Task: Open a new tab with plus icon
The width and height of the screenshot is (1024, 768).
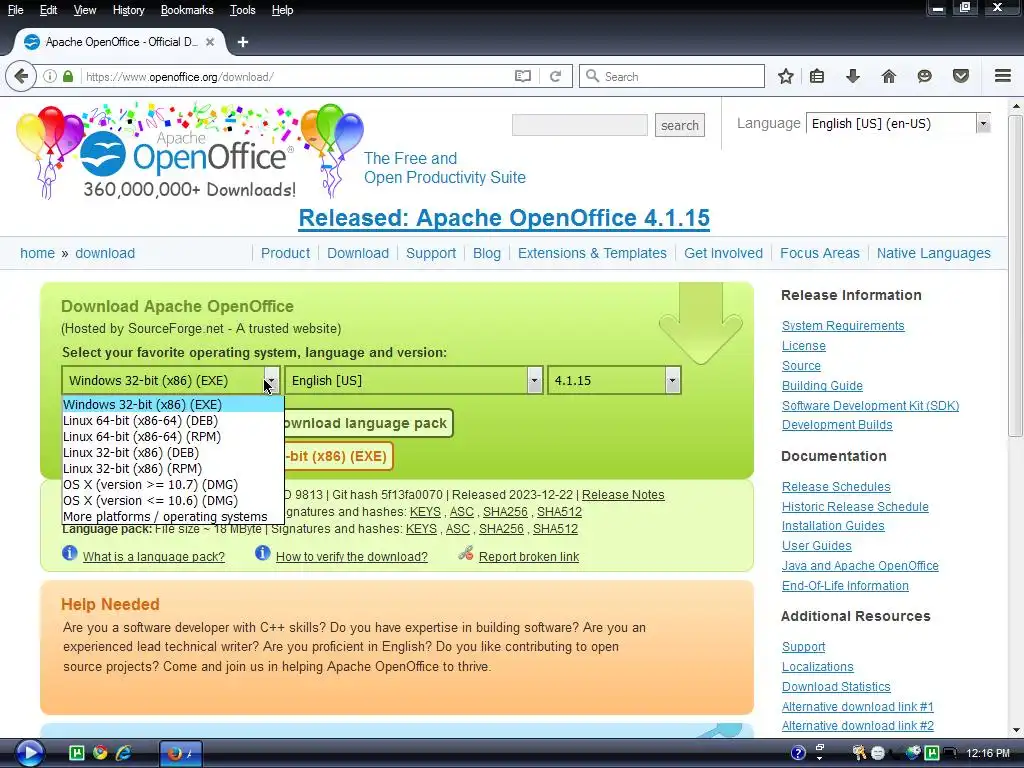Action: (243, 42)
